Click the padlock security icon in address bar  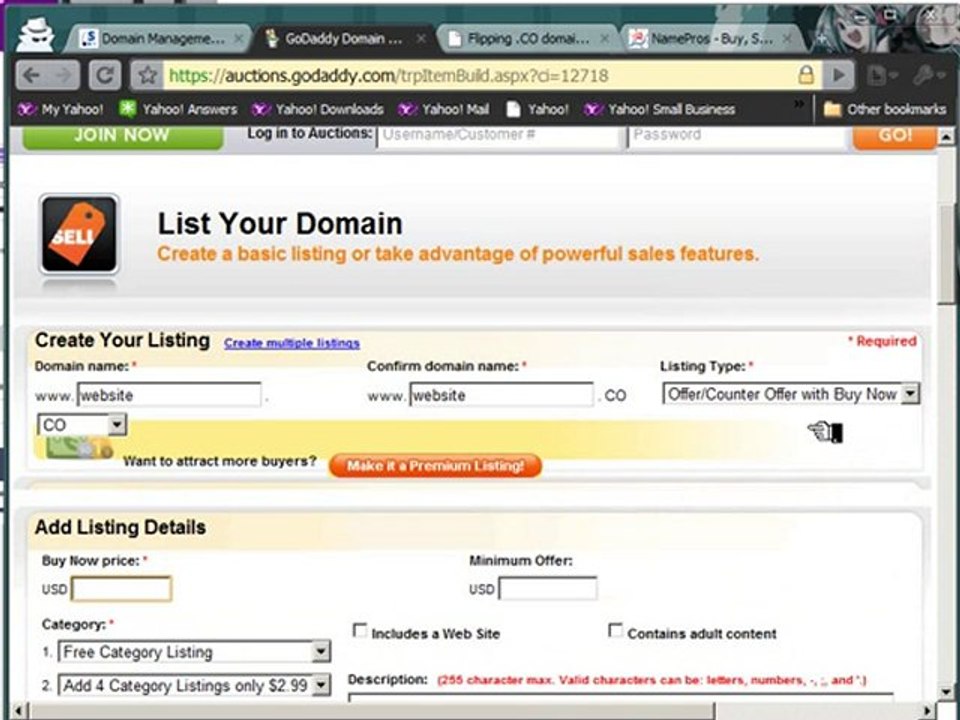pyautogui.click(x=806, y=75)
